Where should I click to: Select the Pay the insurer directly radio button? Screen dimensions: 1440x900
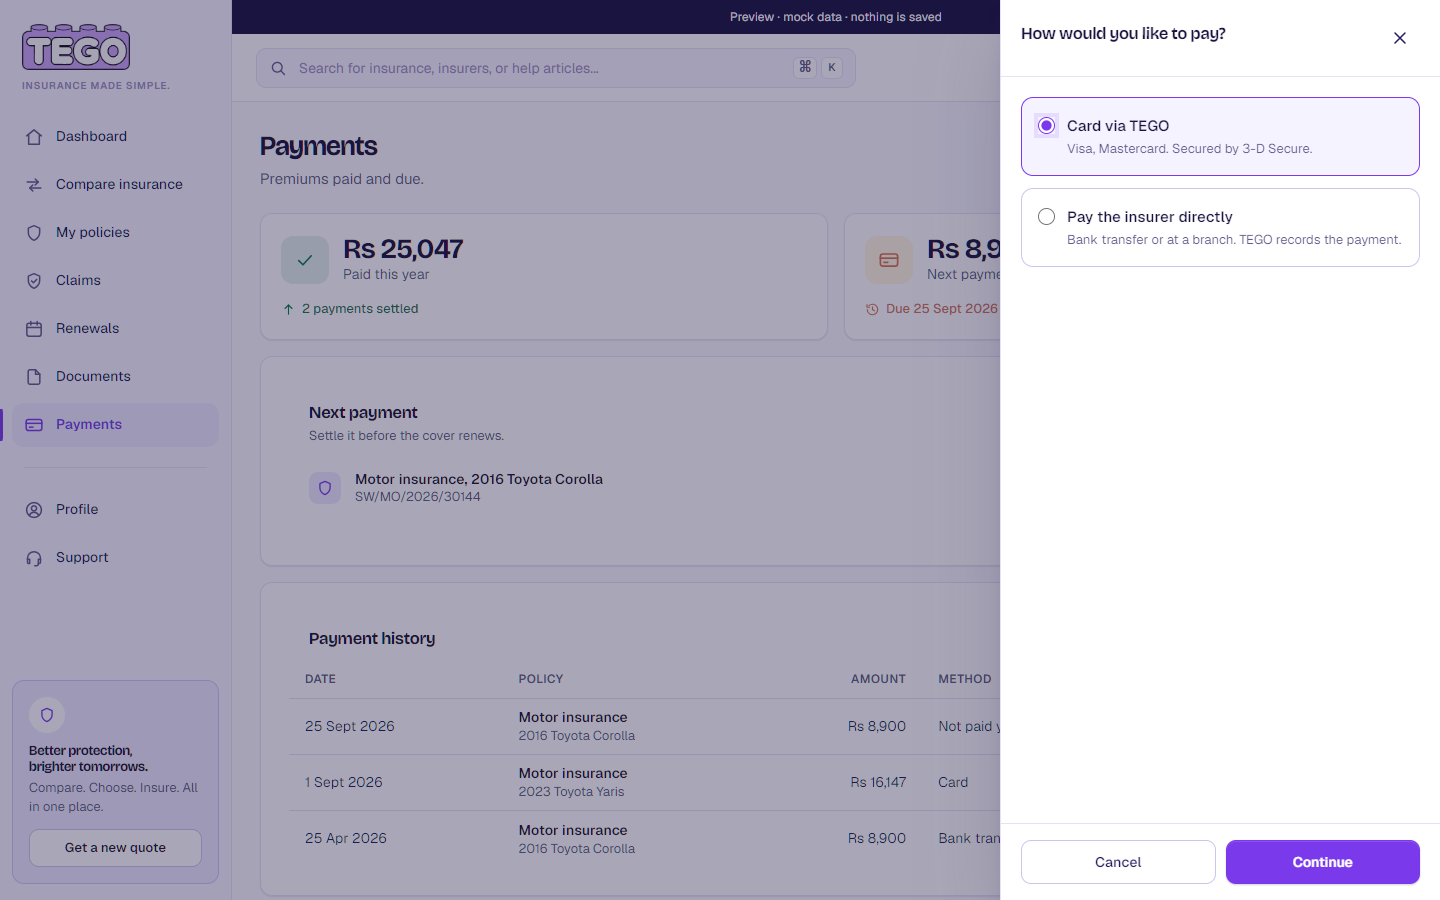pyautogui.click(x=1046, y=217)
